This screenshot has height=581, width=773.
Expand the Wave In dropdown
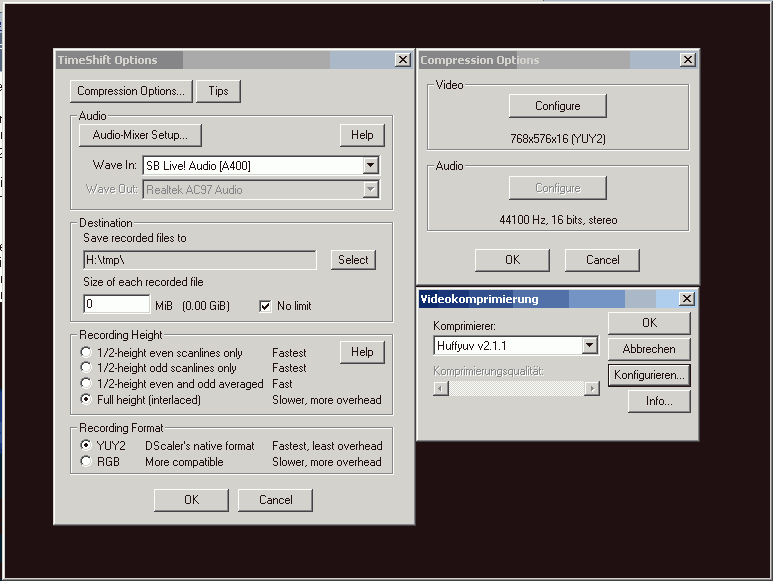(370, 165)
